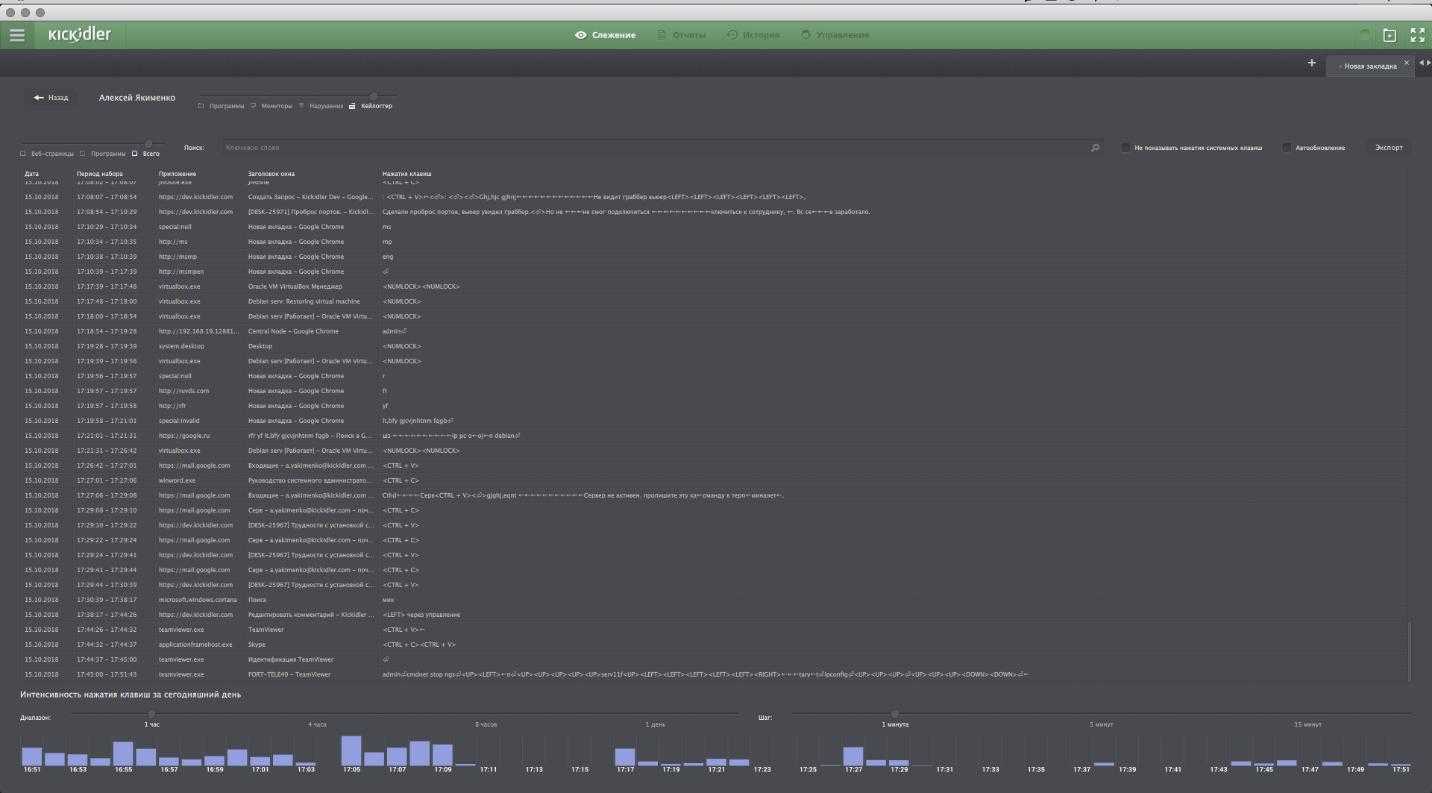Set step slider to 5 минут
Viewport: 1432px width, 793px height.
pos(1101,724)
